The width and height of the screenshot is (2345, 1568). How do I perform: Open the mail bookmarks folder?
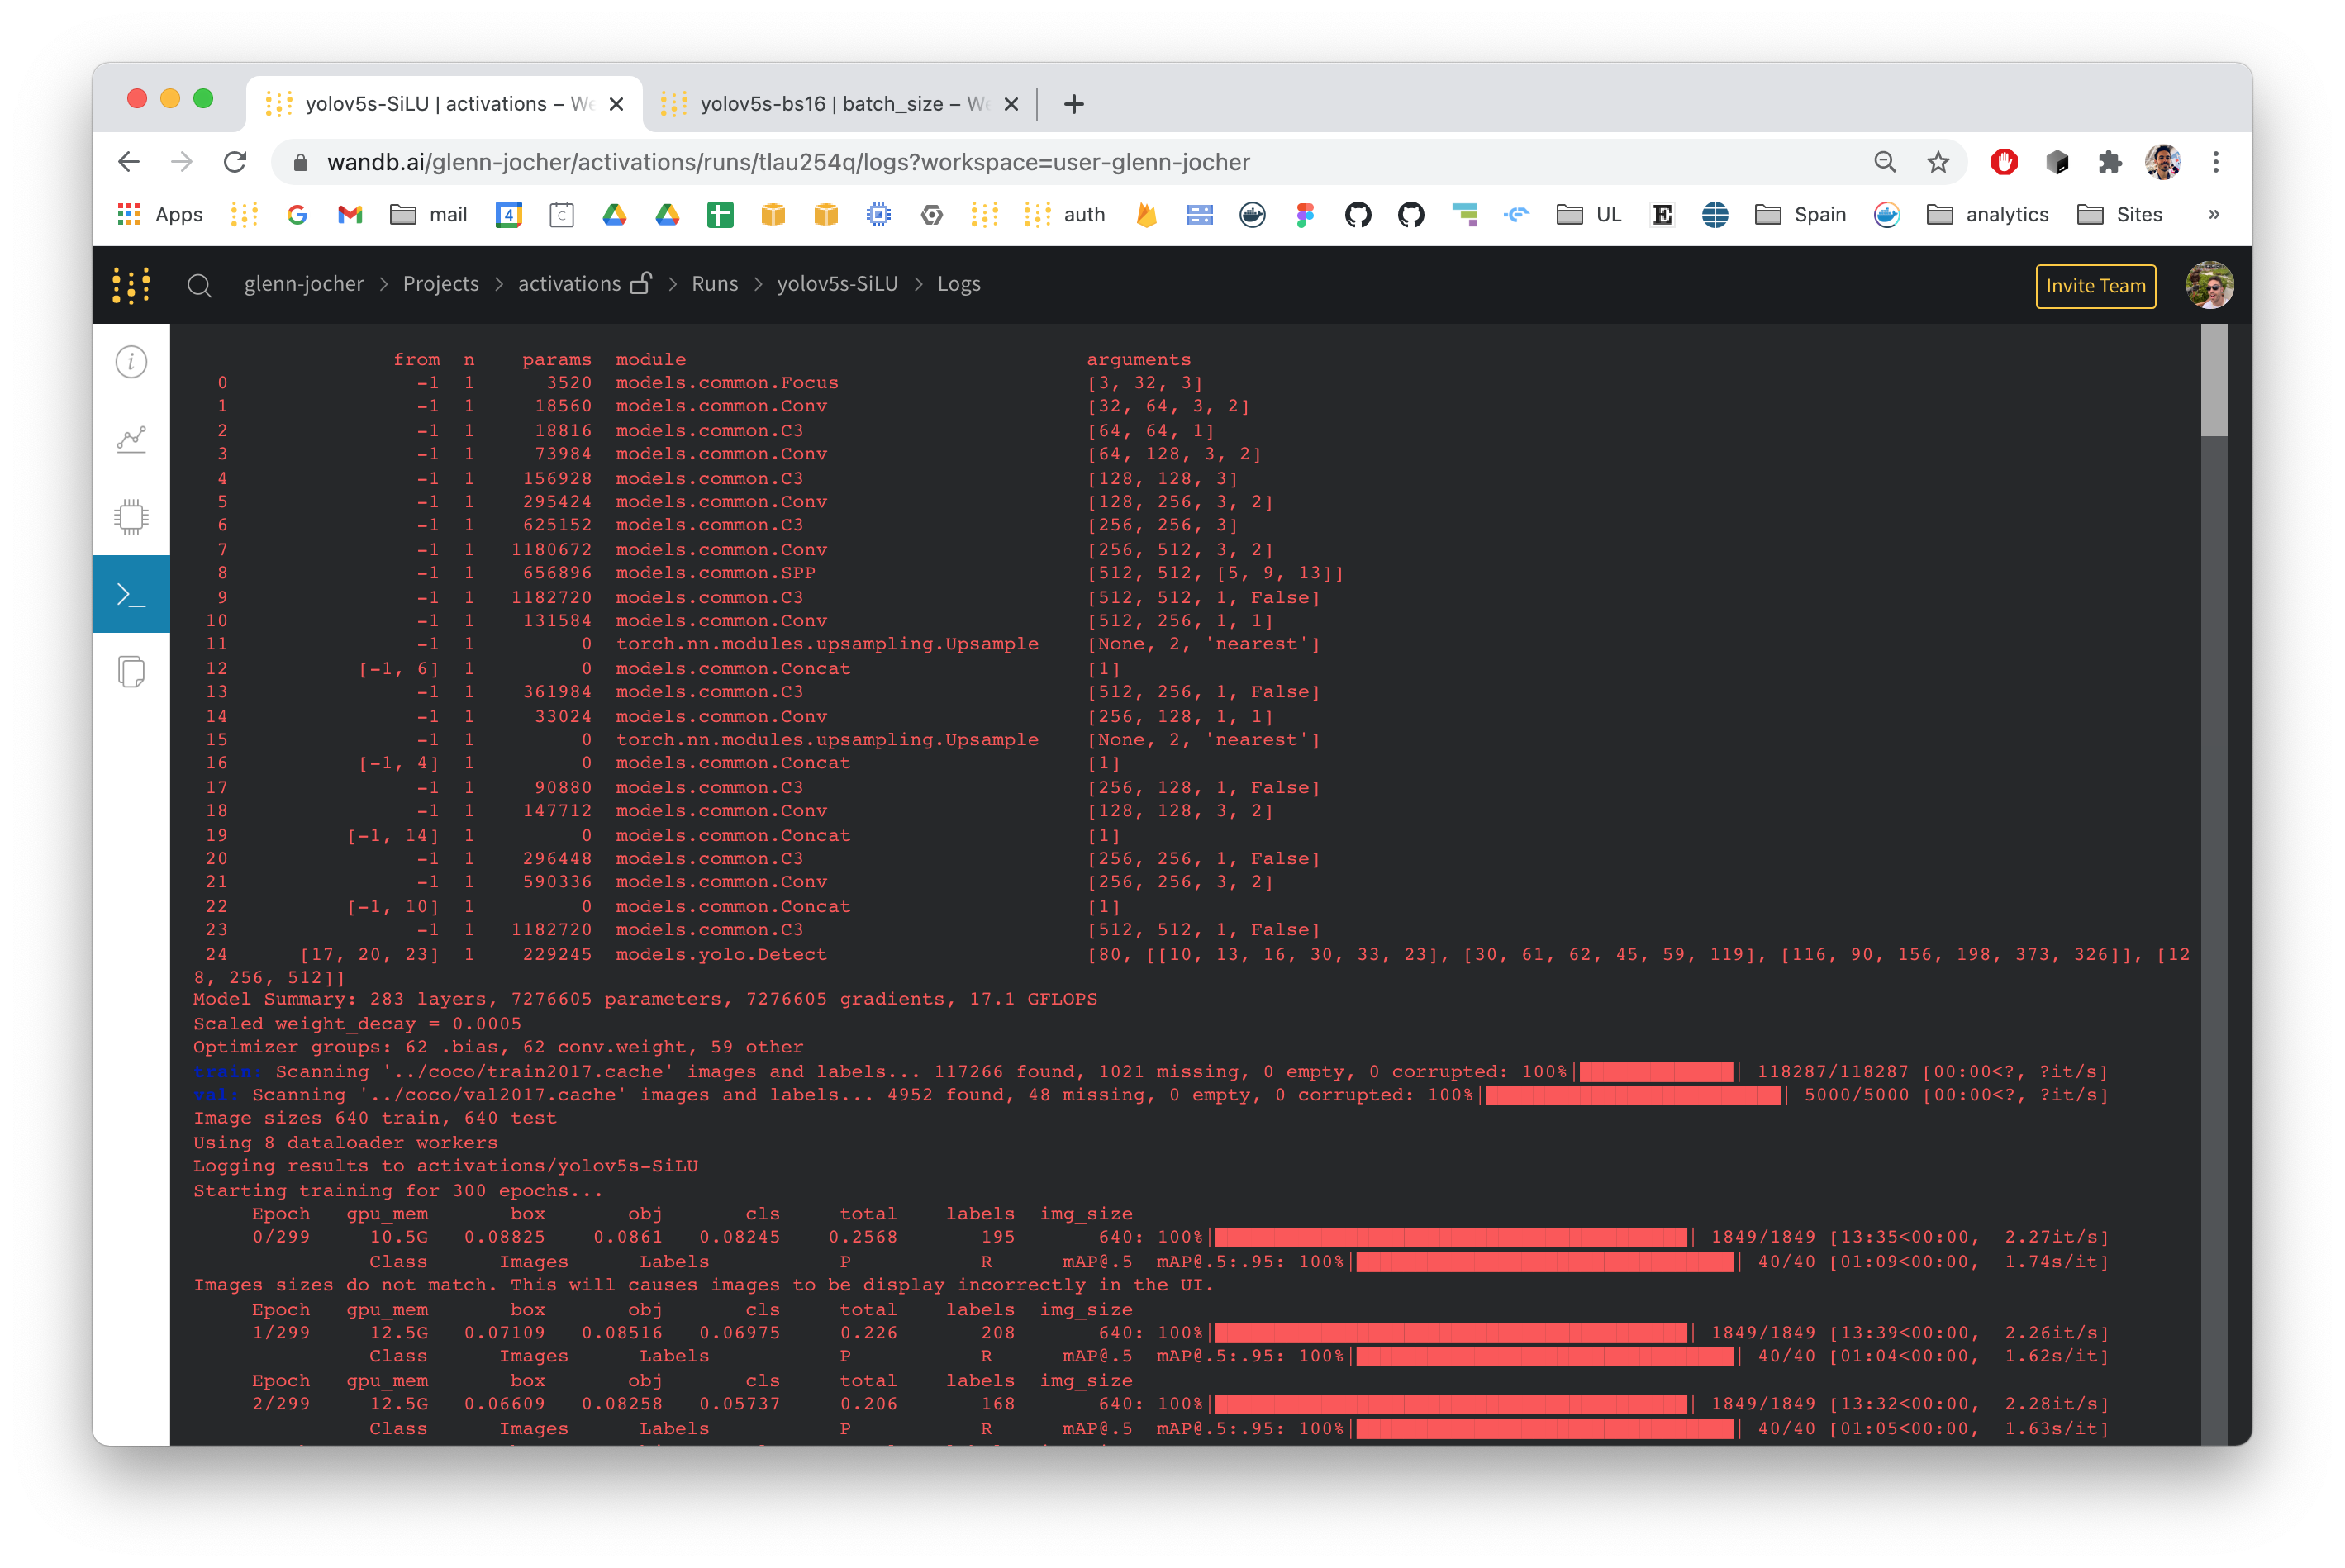point(429,214)
